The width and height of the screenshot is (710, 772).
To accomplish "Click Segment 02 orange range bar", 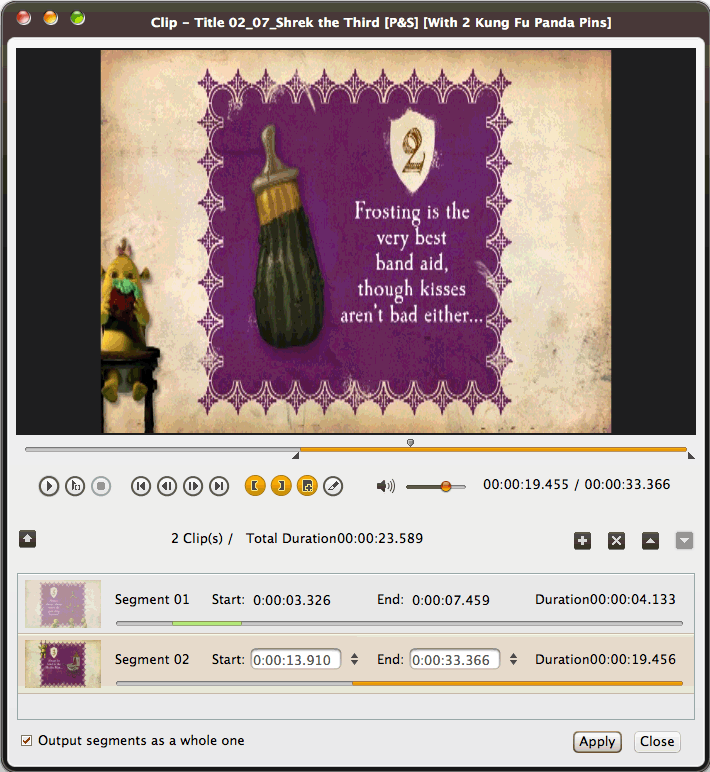I will click(517, 683).
